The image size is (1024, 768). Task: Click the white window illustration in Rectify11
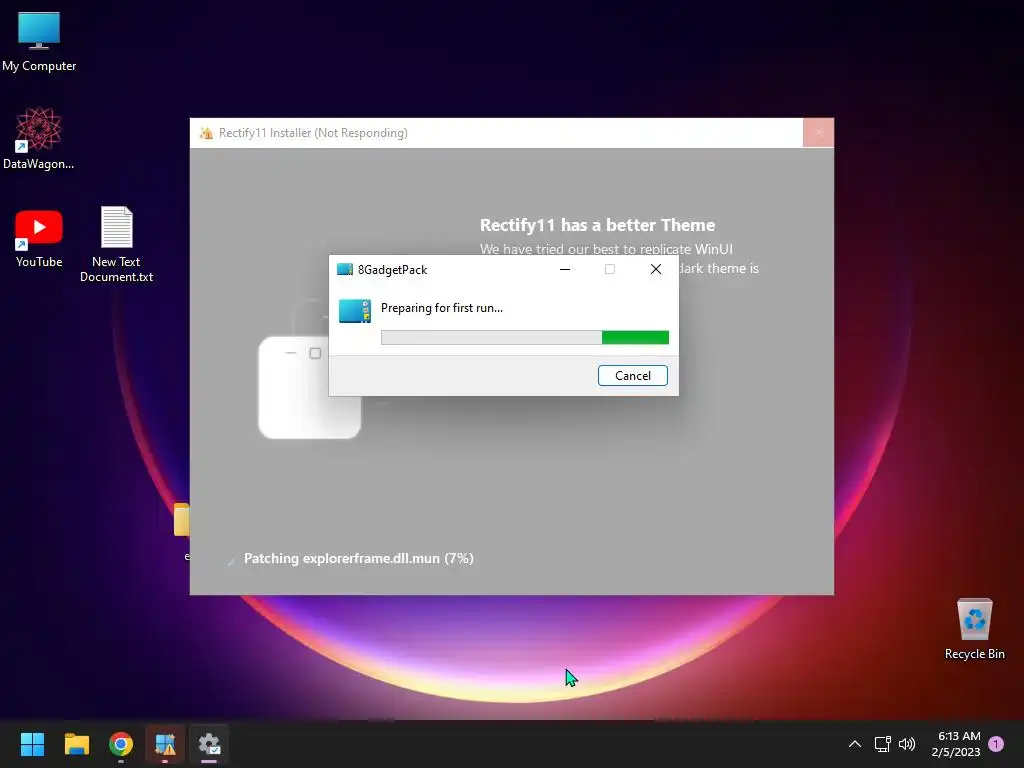tap(310, 387)
